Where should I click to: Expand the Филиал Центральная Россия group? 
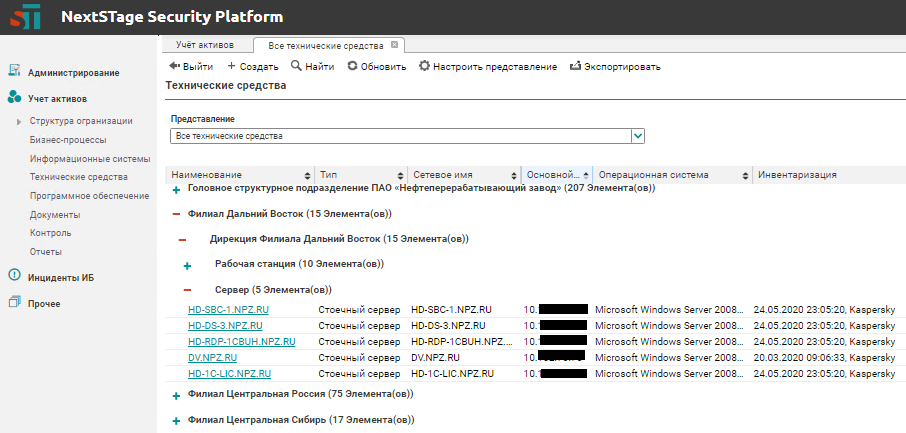pos(177,396)
